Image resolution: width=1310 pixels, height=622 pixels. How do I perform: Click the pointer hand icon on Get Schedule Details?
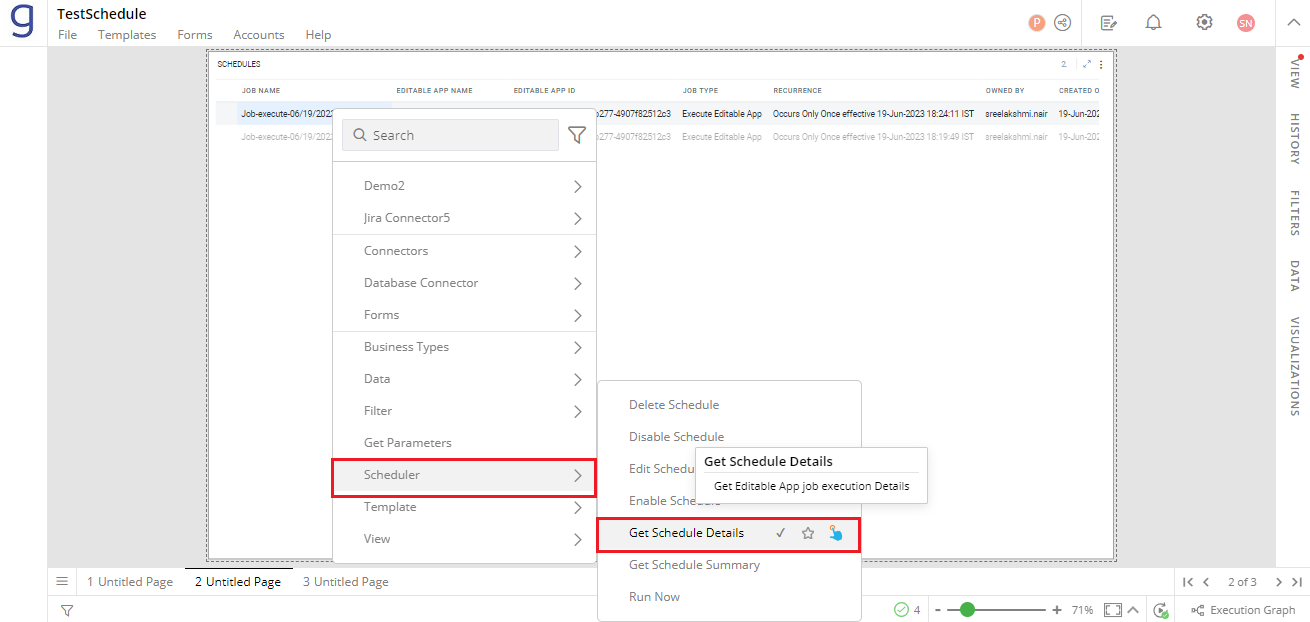point(836,533)
